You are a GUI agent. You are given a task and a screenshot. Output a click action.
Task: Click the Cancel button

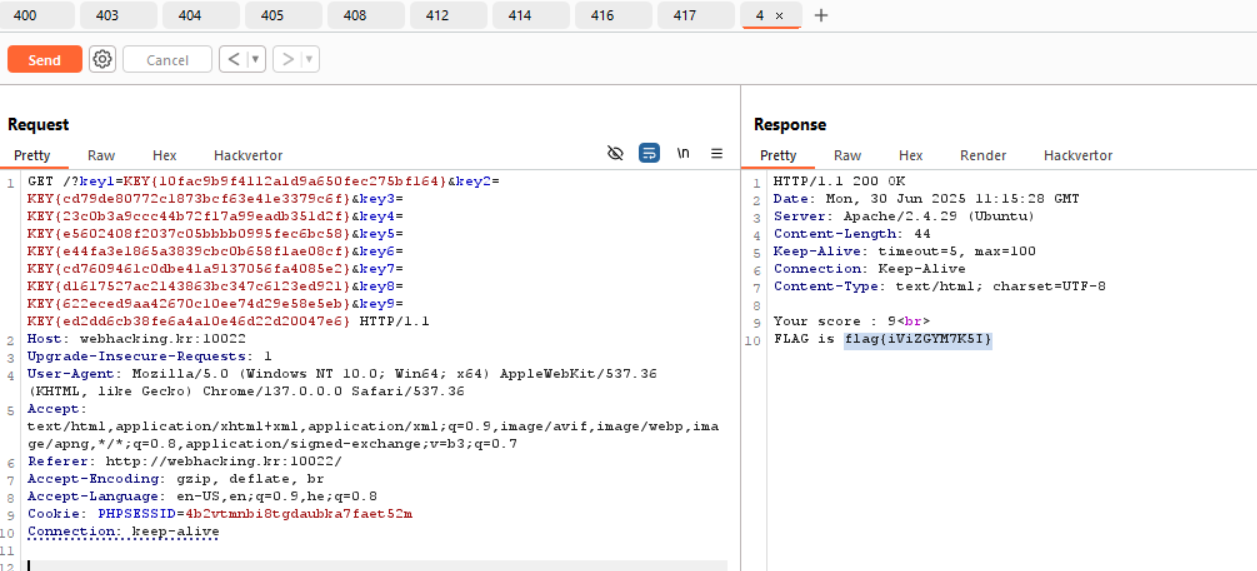point(167,60)
